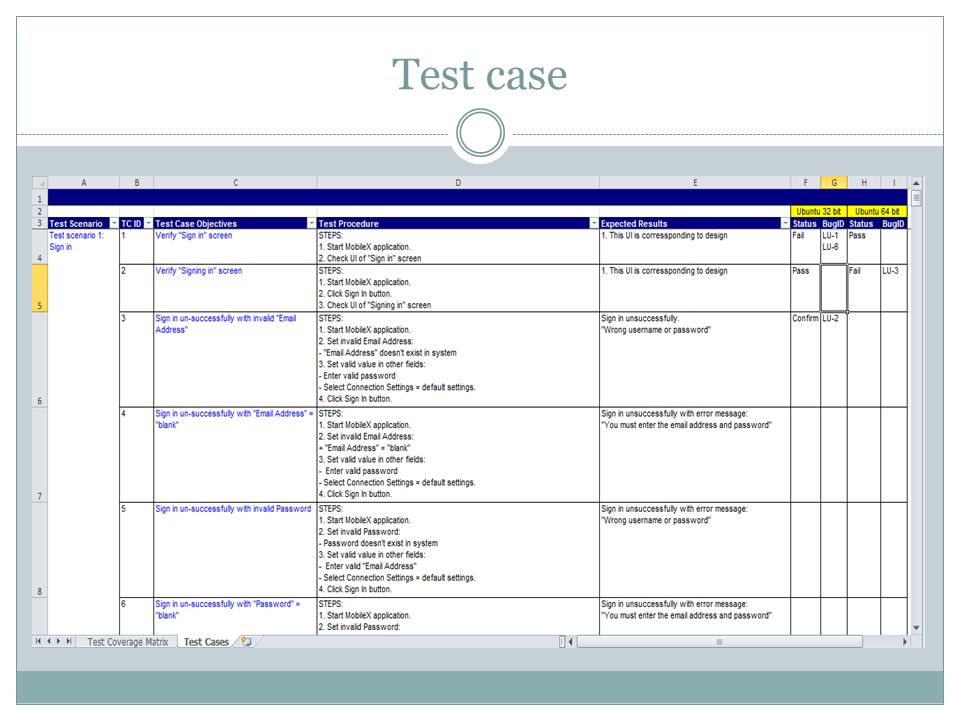Click the selected empty cell G5
The height and width of the screenshot is (720, 960).
click(834, 288)
